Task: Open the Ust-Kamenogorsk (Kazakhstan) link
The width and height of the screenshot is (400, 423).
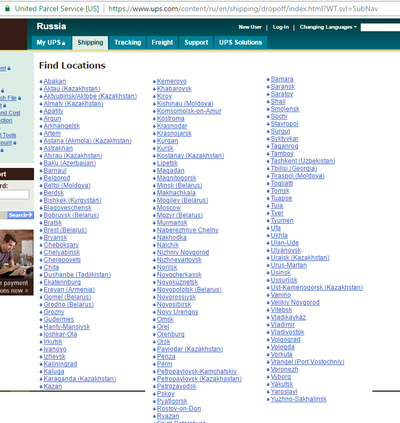Action: point(317,288)
